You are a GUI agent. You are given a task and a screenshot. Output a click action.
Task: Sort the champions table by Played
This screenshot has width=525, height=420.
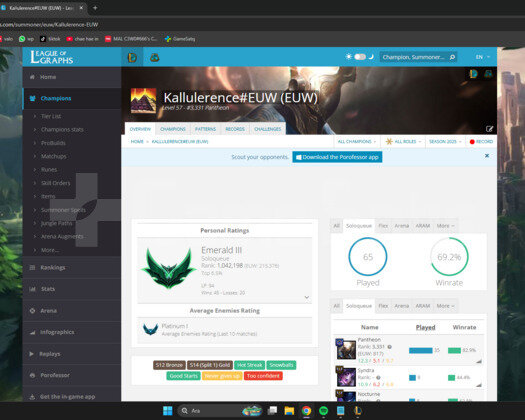coord(426,327)
